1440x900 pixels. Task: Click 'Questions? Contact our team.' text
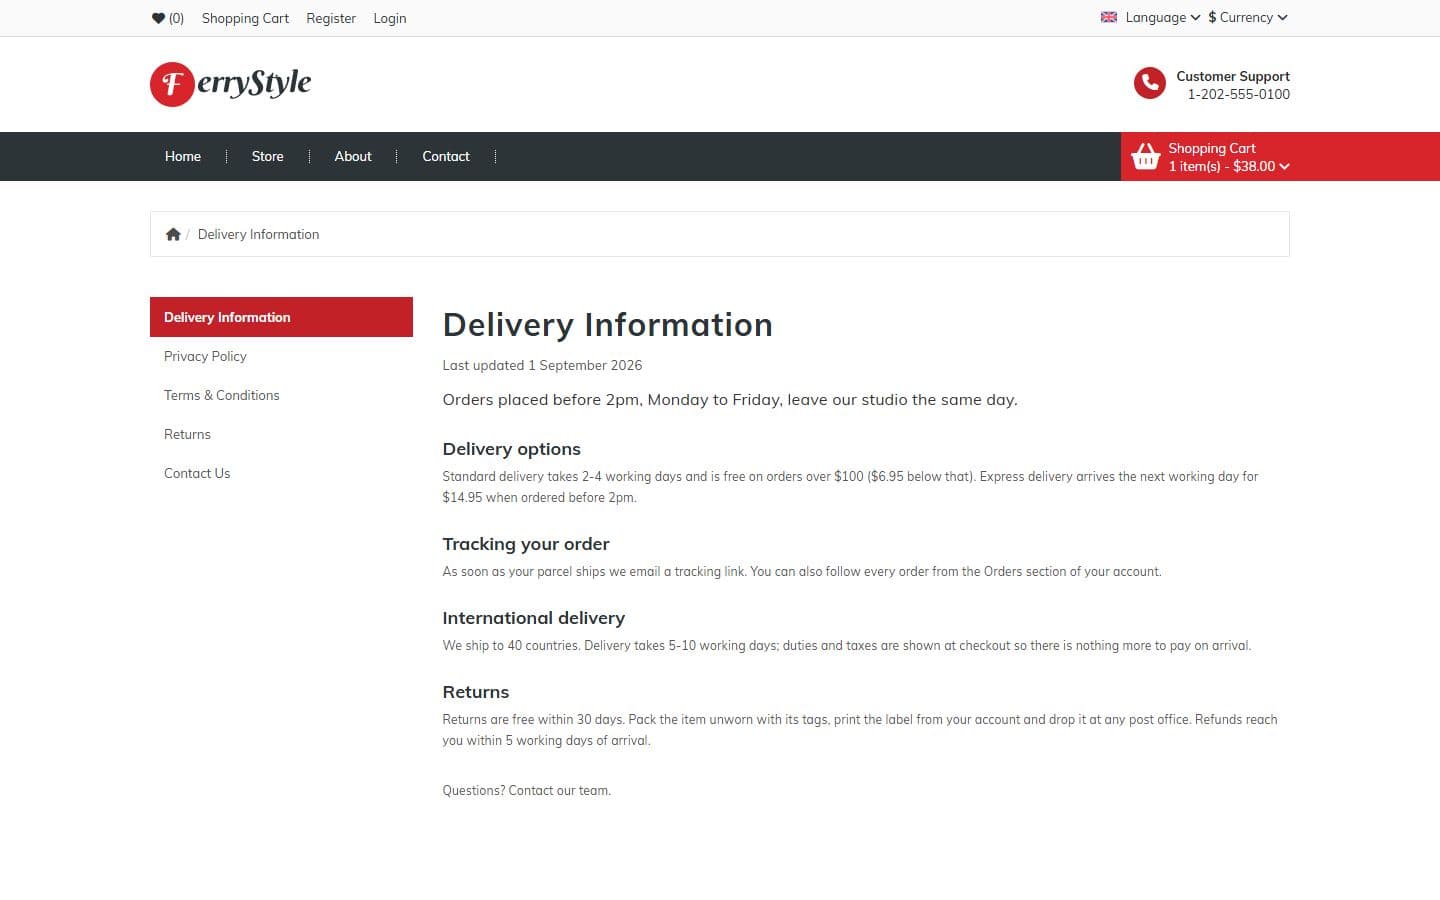coord(526,790)
